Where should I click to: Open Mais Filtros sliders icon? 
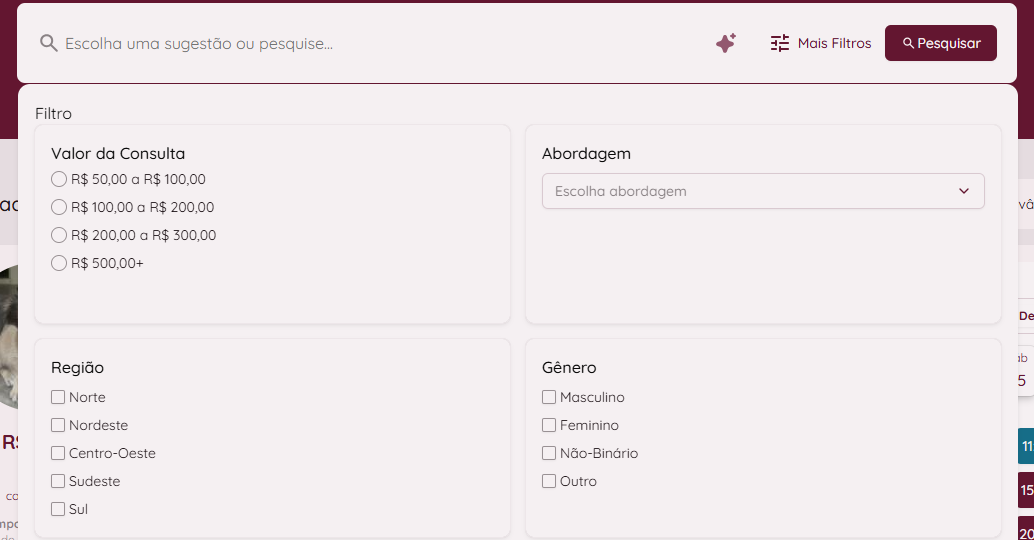pos(780,44)
